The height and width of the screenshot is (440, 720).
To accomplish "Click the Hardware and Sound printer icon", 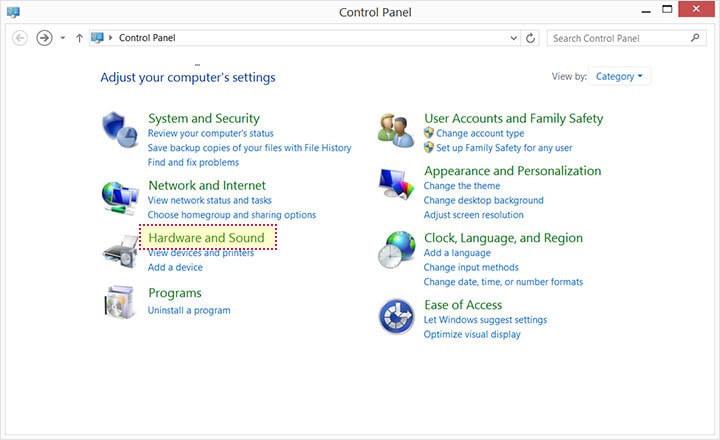I will (x=120, y=251).
